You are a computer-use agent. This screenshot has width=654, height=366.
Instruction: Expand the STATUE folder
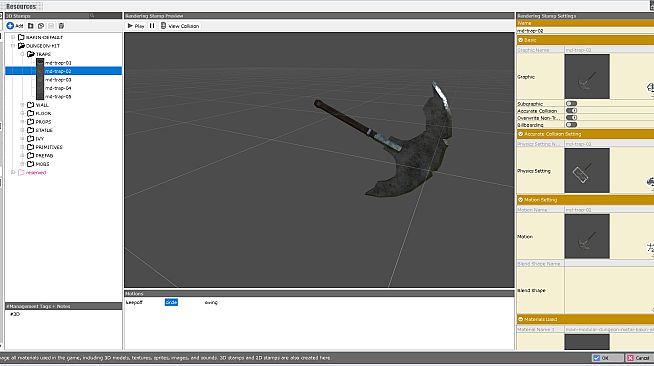click(22, 130)
